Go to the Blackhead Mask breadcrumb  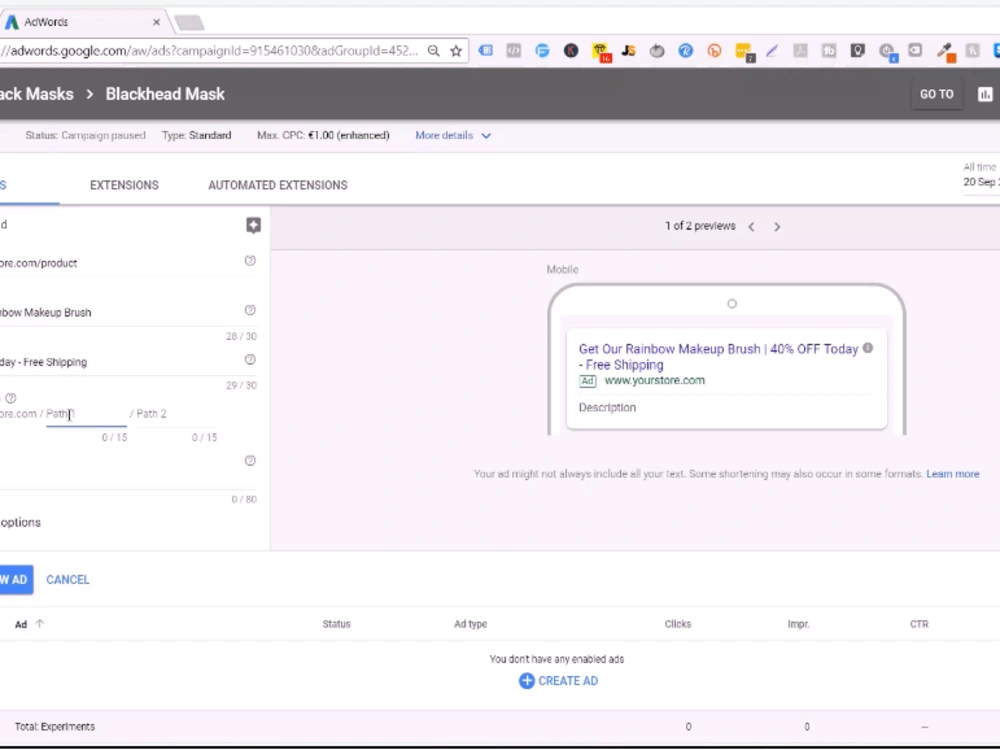(165, 94)
